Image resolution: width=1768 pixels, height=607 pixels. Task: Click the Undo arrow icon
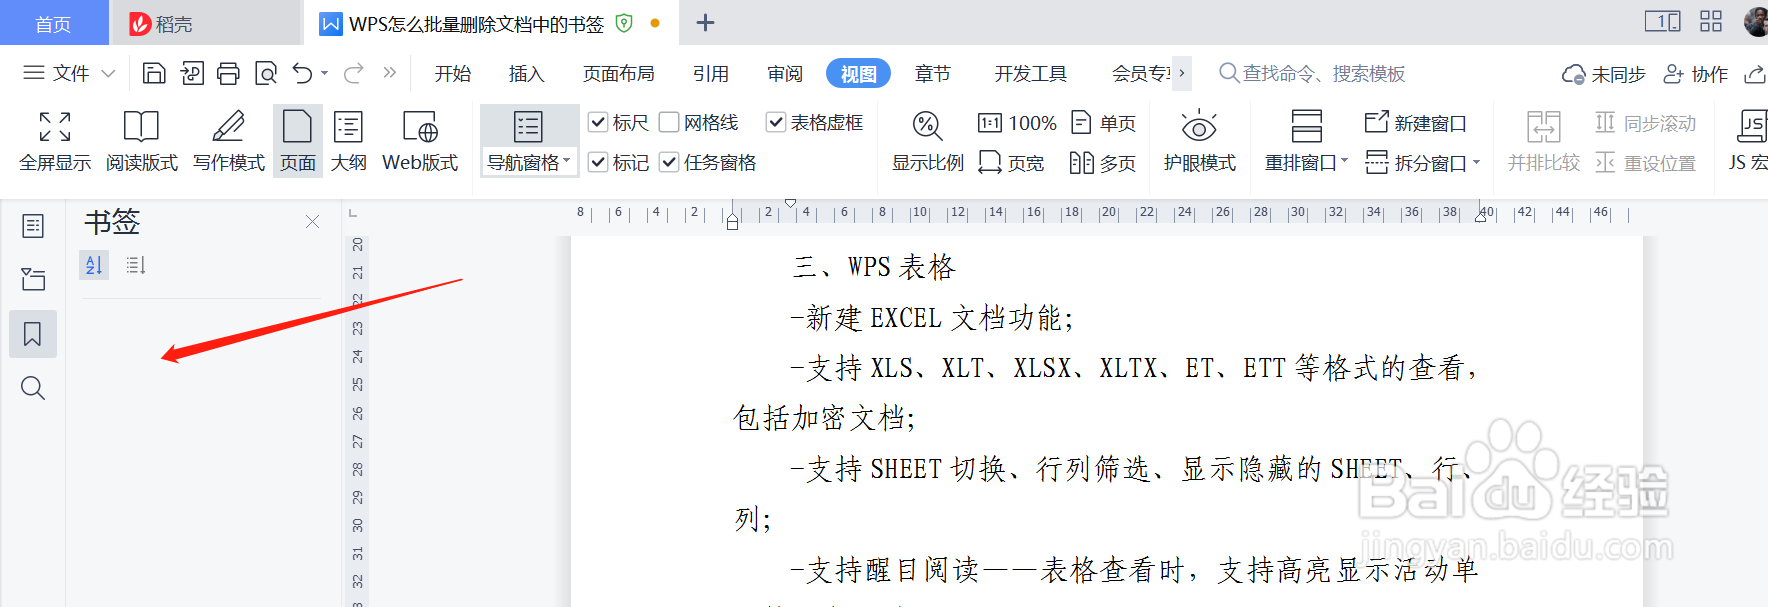[303, 73]
